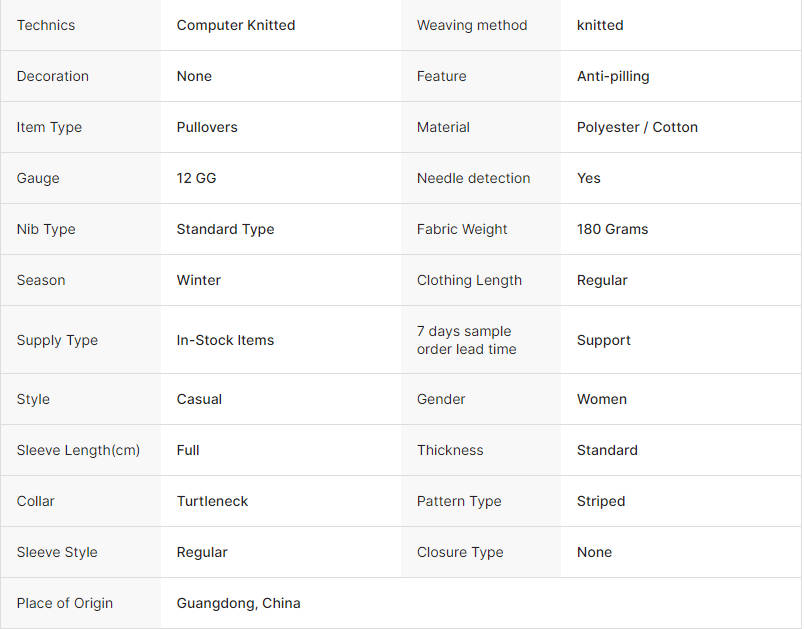
Task: Select the 'Guangdong, China' origin value
Action: click(x=238, y=603)
